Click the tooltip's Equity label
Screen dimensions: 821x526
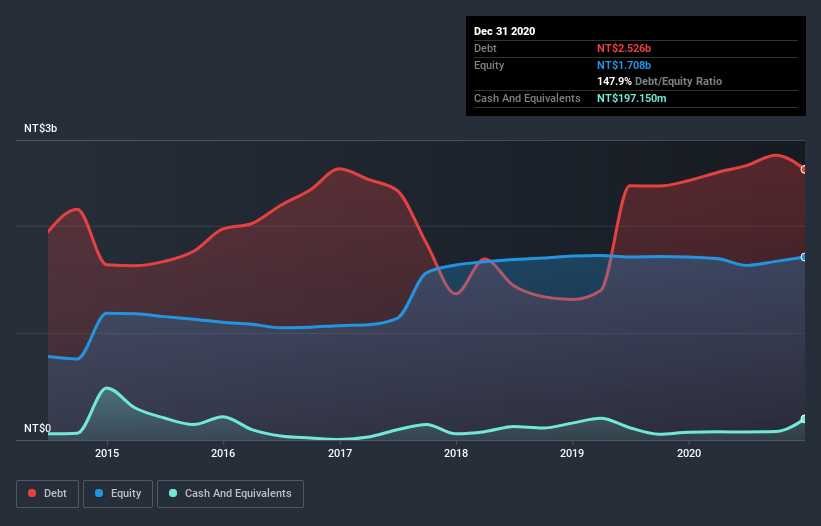(489, 65)
